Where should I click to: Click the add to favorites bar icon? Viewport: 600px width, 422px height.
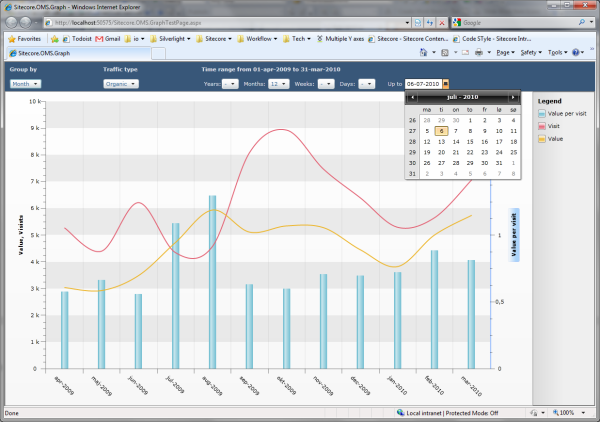coord(55,39)
